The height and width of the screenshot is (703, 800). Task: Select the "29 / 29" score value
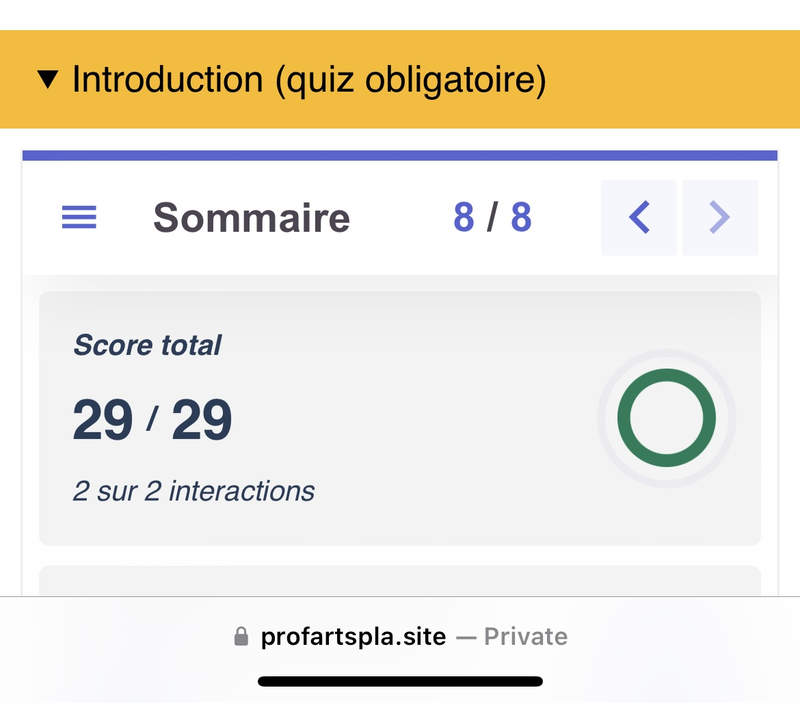[152, 419]
